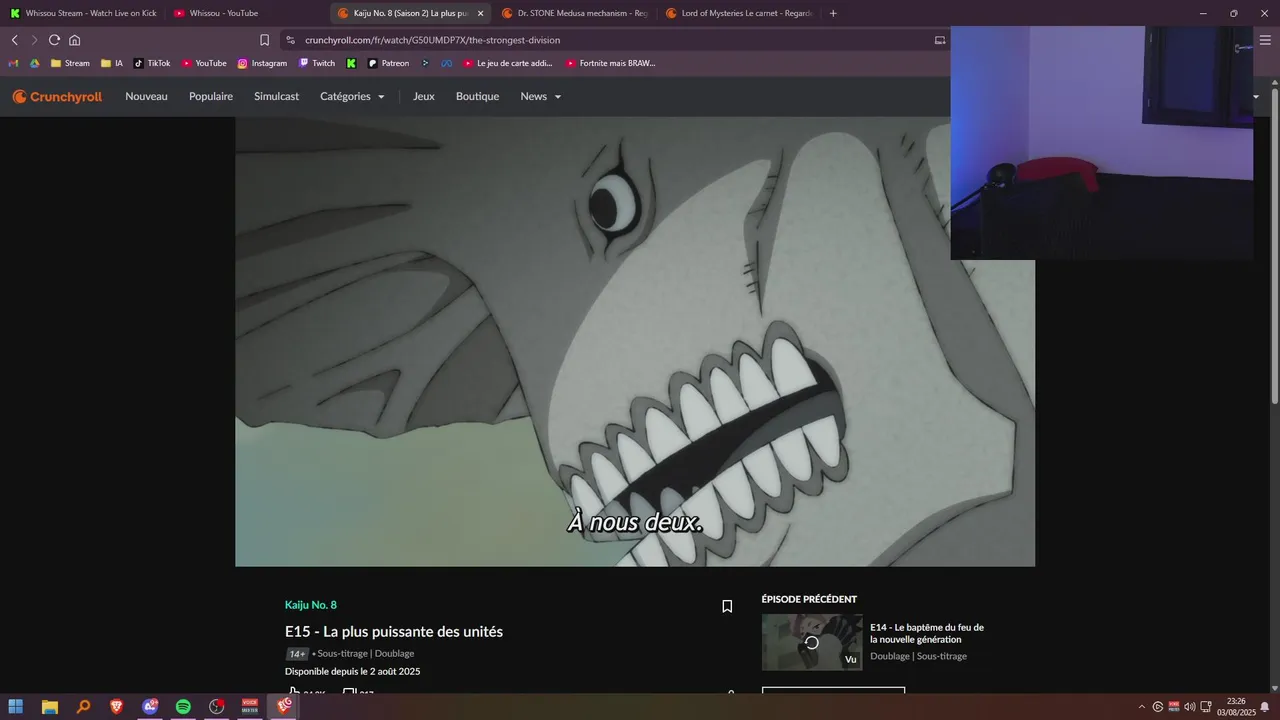This screenshot has width=1280, height=720.
Task: Open the Twitch bookmark
Action: tap(317, 63)
